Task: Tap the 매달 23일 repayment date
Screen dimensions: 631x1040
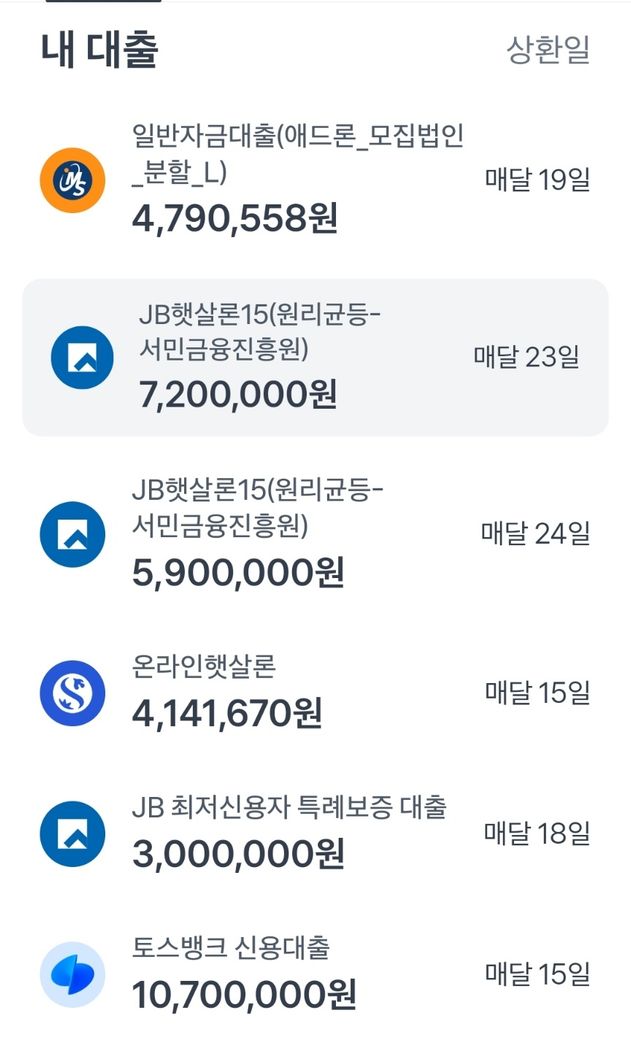Action: click(526, 357)
